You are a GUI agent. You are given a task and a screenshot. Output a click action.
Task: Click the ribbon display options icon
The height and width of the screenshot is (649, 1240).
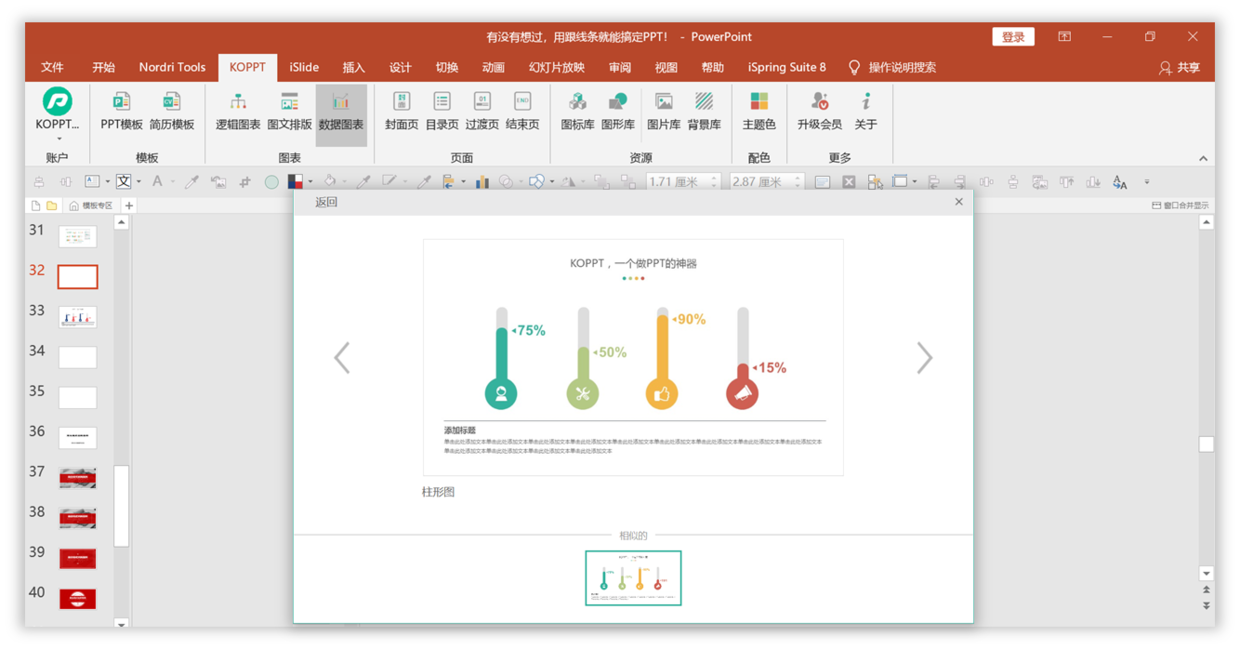click(x=1064, y=37)
